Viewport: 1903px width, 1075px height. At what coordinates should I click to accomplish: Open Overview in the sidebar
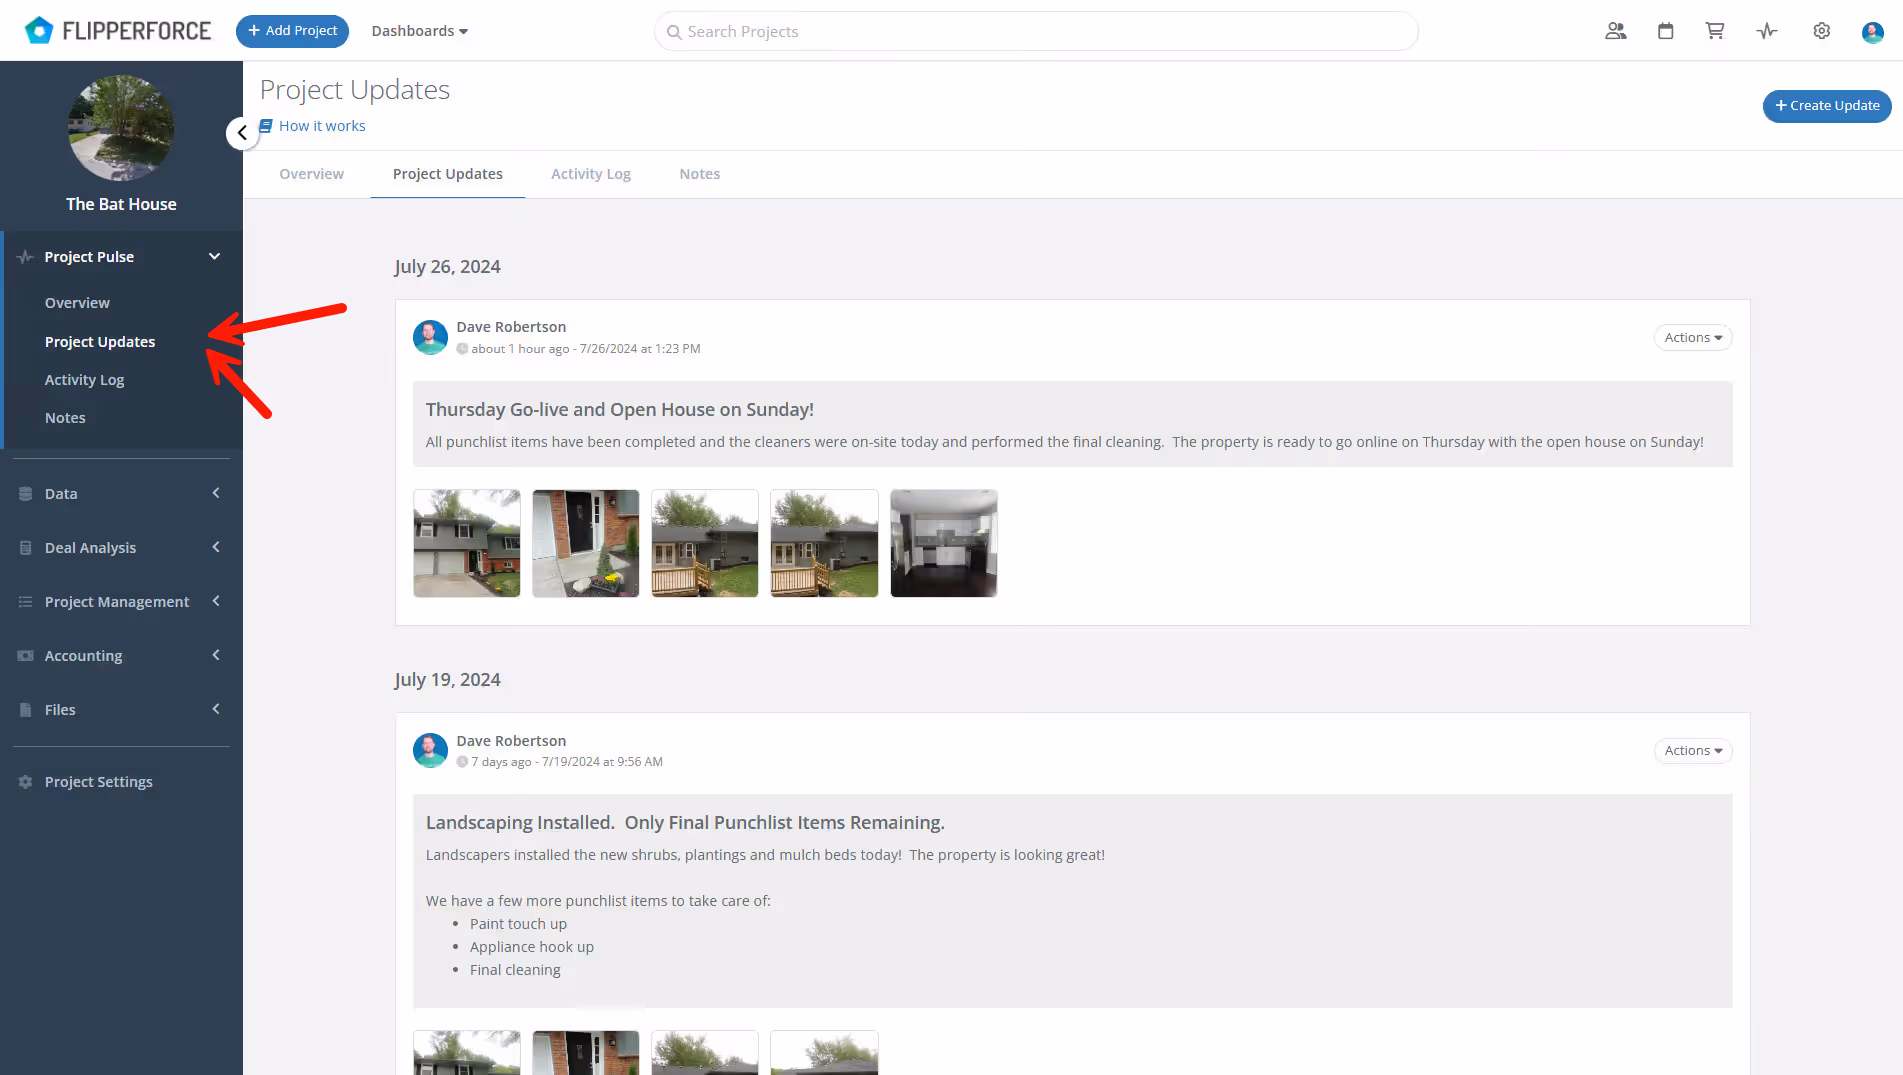pos(77,303)
